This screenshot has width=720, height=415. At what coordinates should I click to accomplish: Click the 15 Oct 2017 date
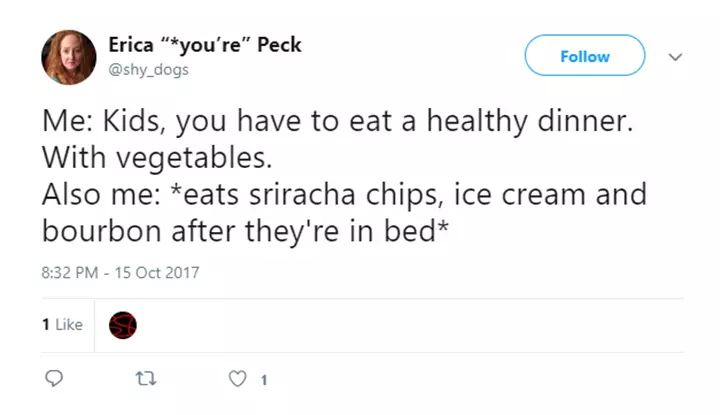coord(160,272)
